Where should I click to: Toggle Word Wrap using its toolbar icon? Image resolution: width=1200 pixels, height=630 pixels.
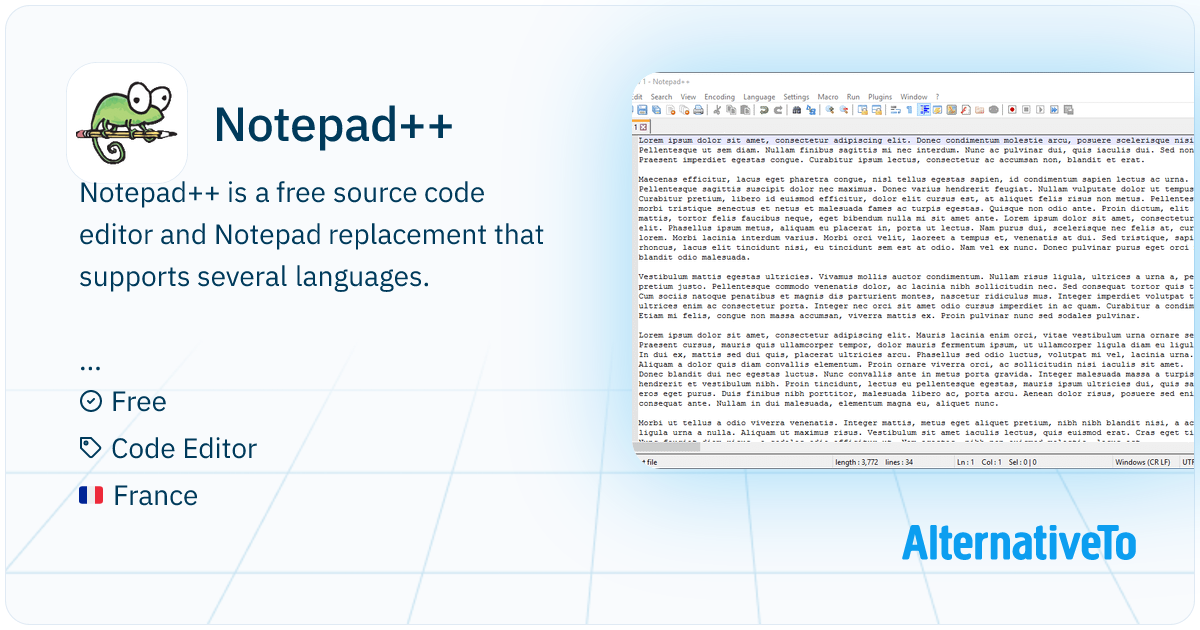[x=893, y=110]
